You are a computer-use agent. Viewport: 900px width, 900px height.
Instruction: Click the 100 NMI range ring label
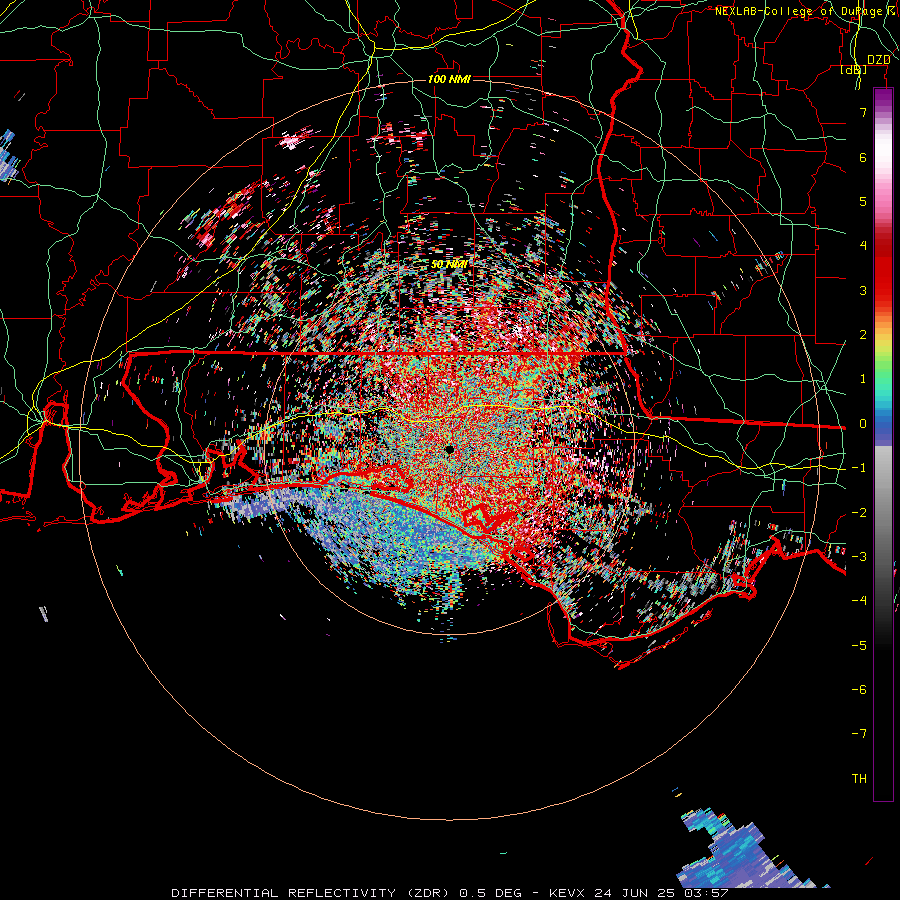[x=449, y=79]
